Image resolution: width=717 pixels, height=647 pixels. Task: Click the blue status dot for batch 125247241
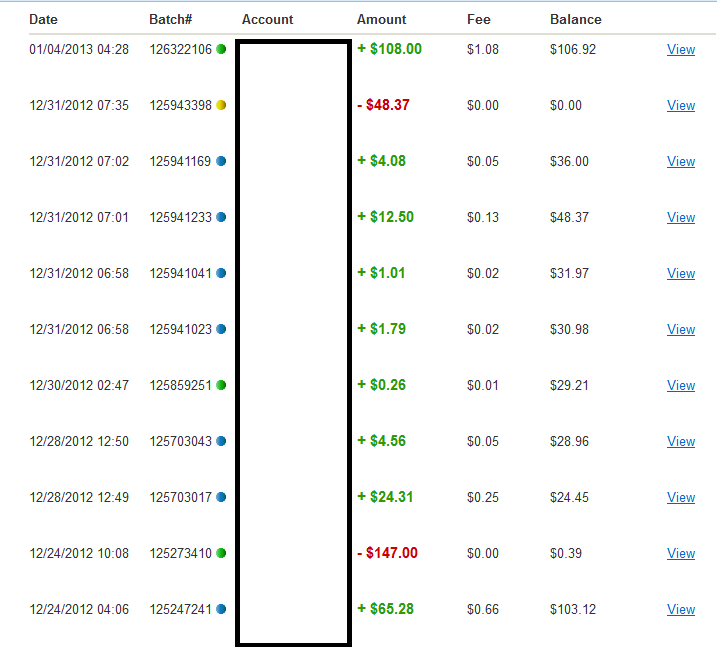[x=221, y=609]
